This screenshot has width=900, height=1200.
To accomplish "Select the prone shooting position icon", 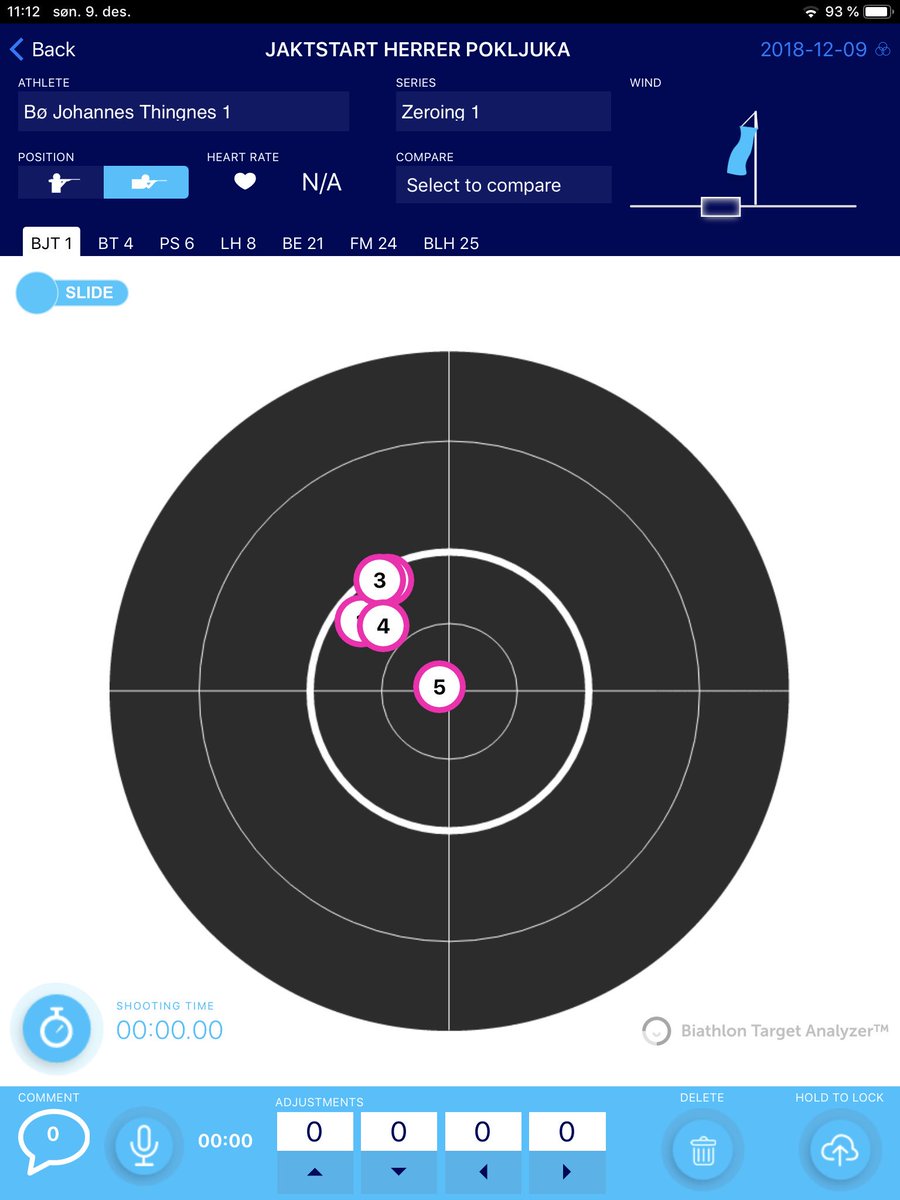I will pyautogui.click(x=146, y=182).
